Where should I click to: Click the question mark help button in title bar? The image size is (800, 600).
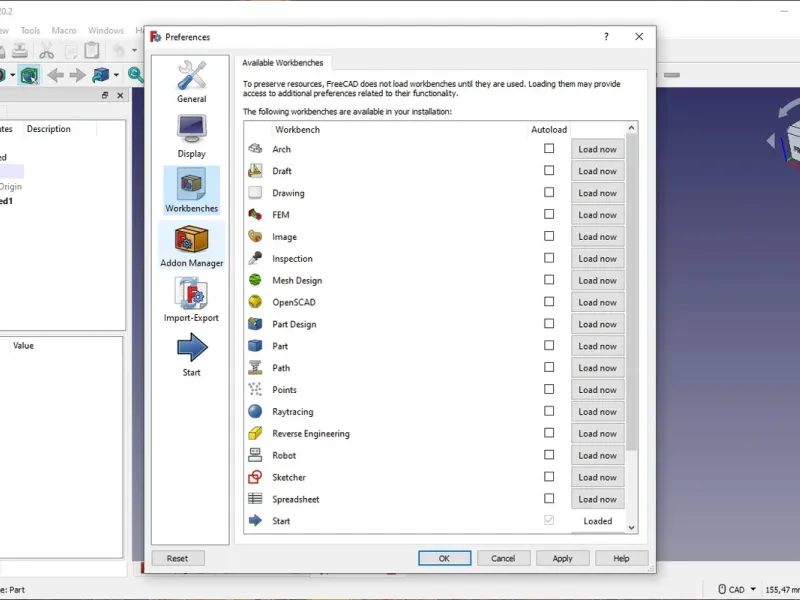tap(606, 37)
